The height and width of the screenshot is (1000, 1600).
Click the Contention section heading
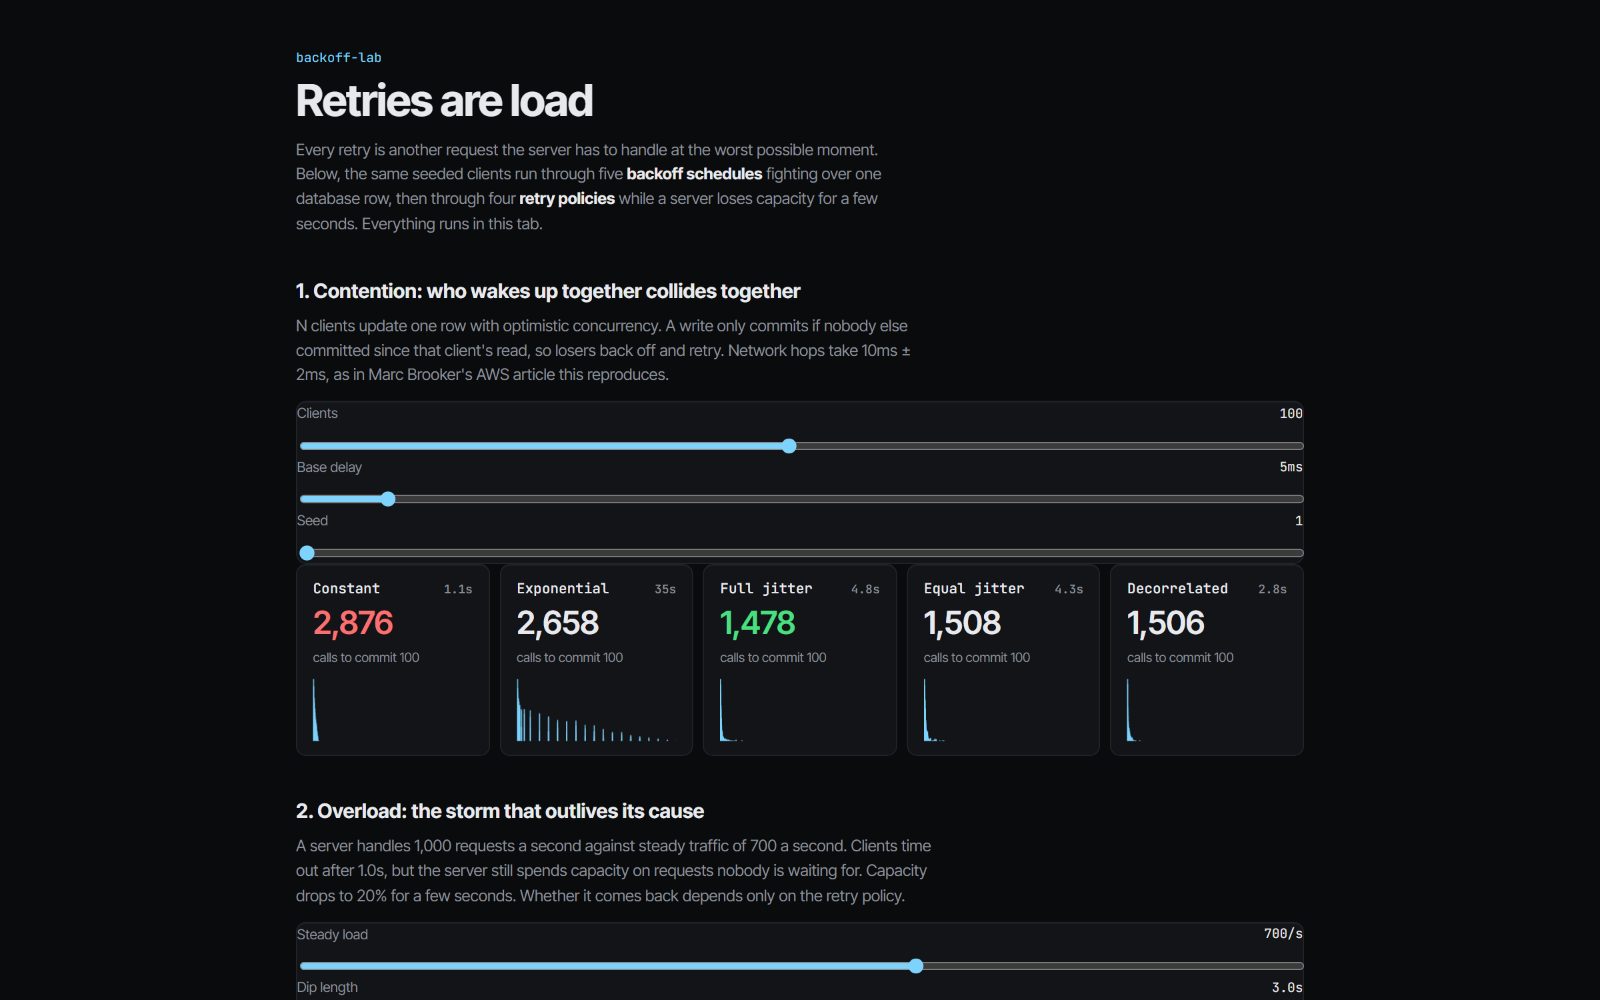(x=548, y=291)
